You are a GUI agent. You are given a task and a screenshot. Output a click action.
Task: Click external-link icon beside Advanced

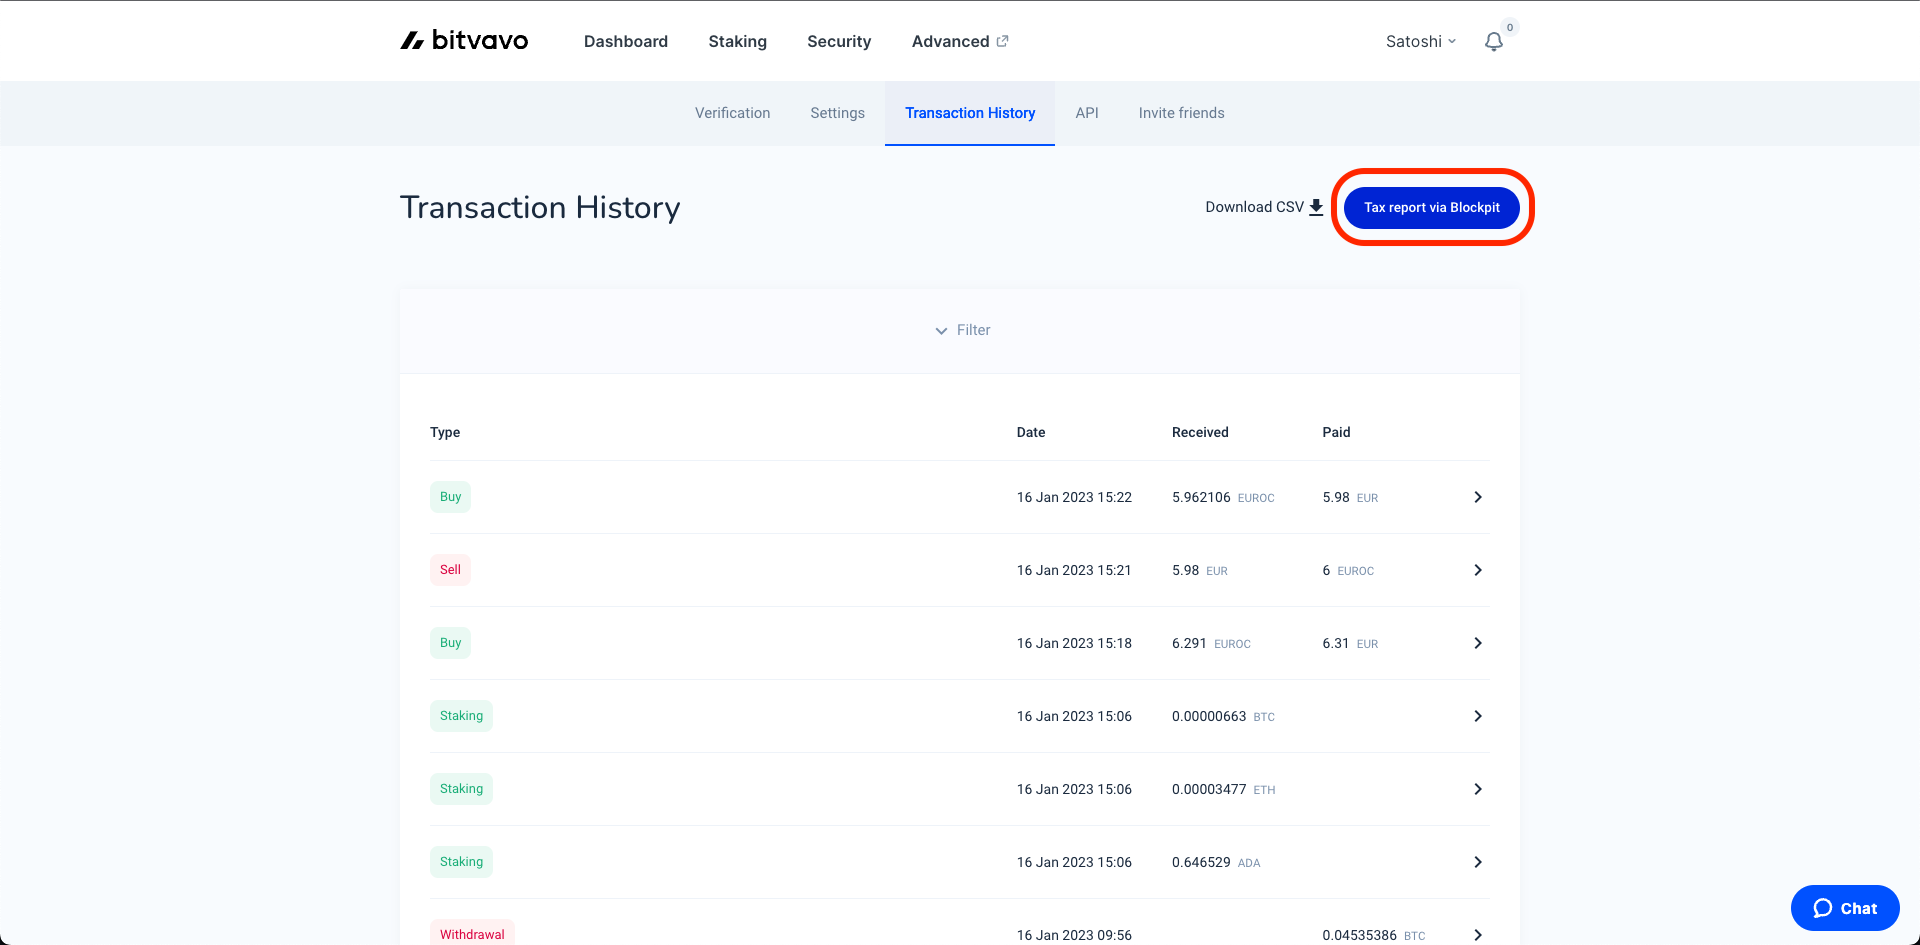coord(1003,41)
